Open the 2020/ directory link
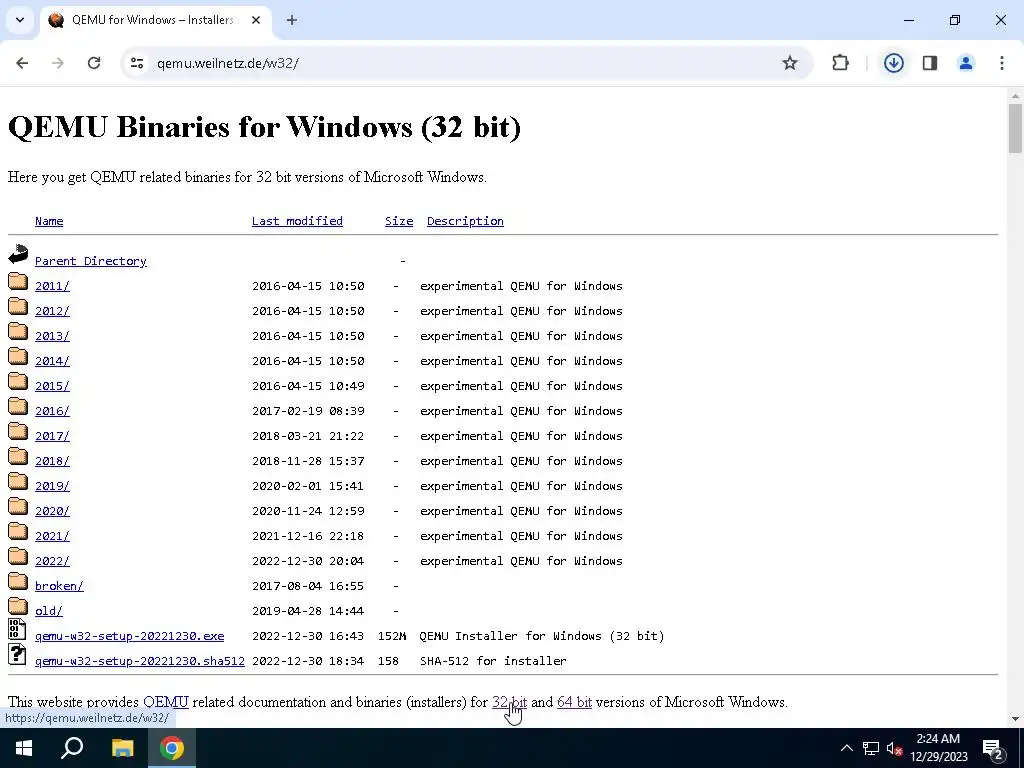Screen dimensions: 1024x768 point(52,511)
